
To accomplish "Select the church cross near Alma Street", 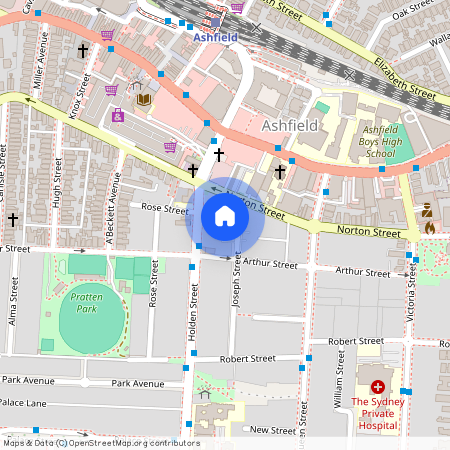I will (13, 220).
